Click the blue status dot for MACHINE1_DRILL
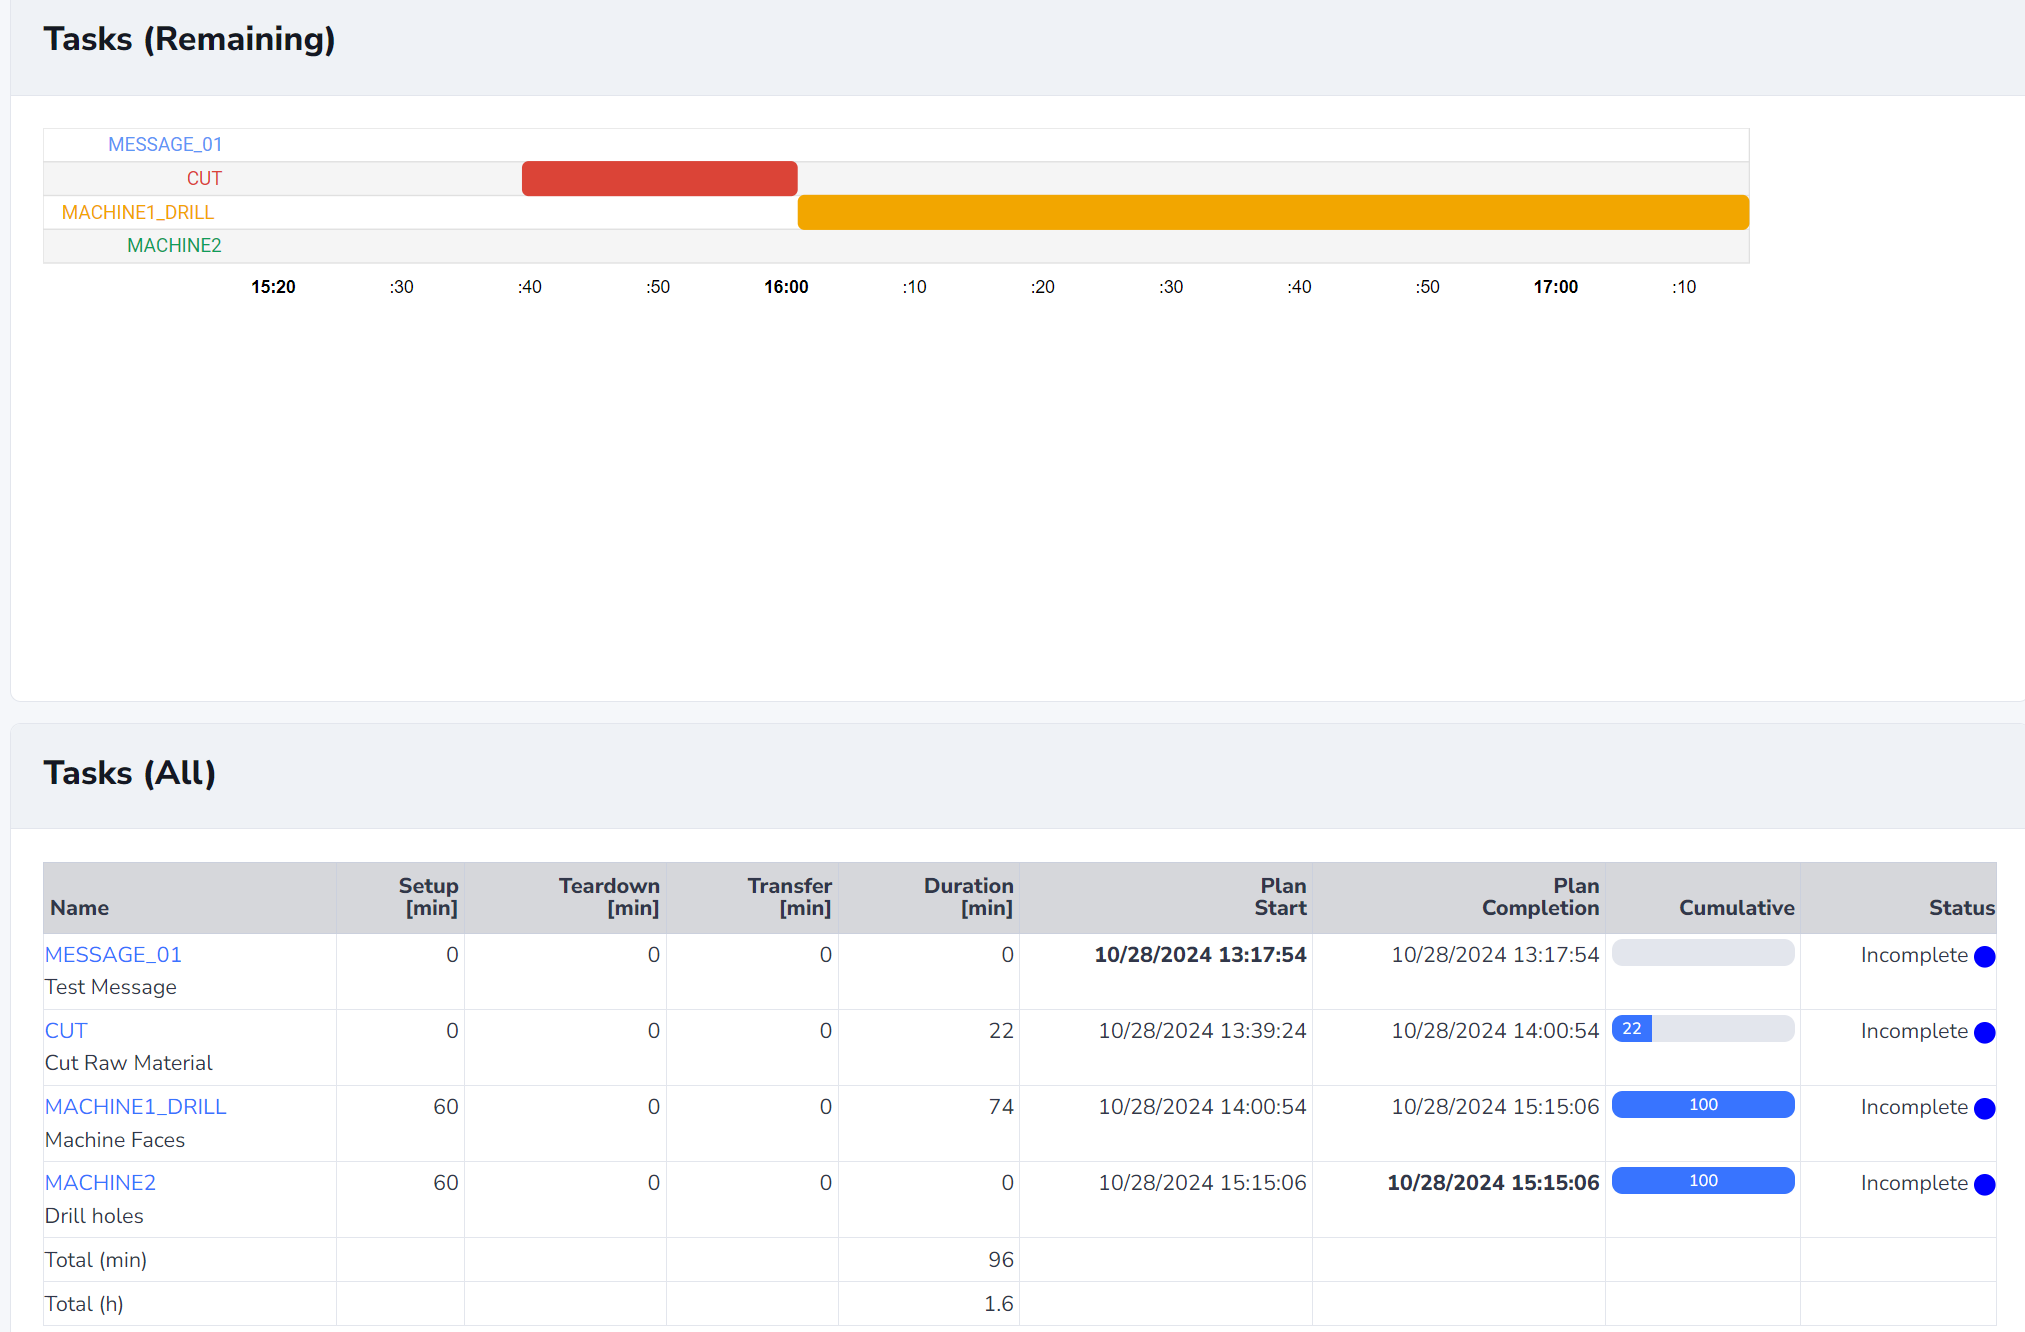The height and width of the screenshot is (1332, 2025). tap(1985, 1108)
